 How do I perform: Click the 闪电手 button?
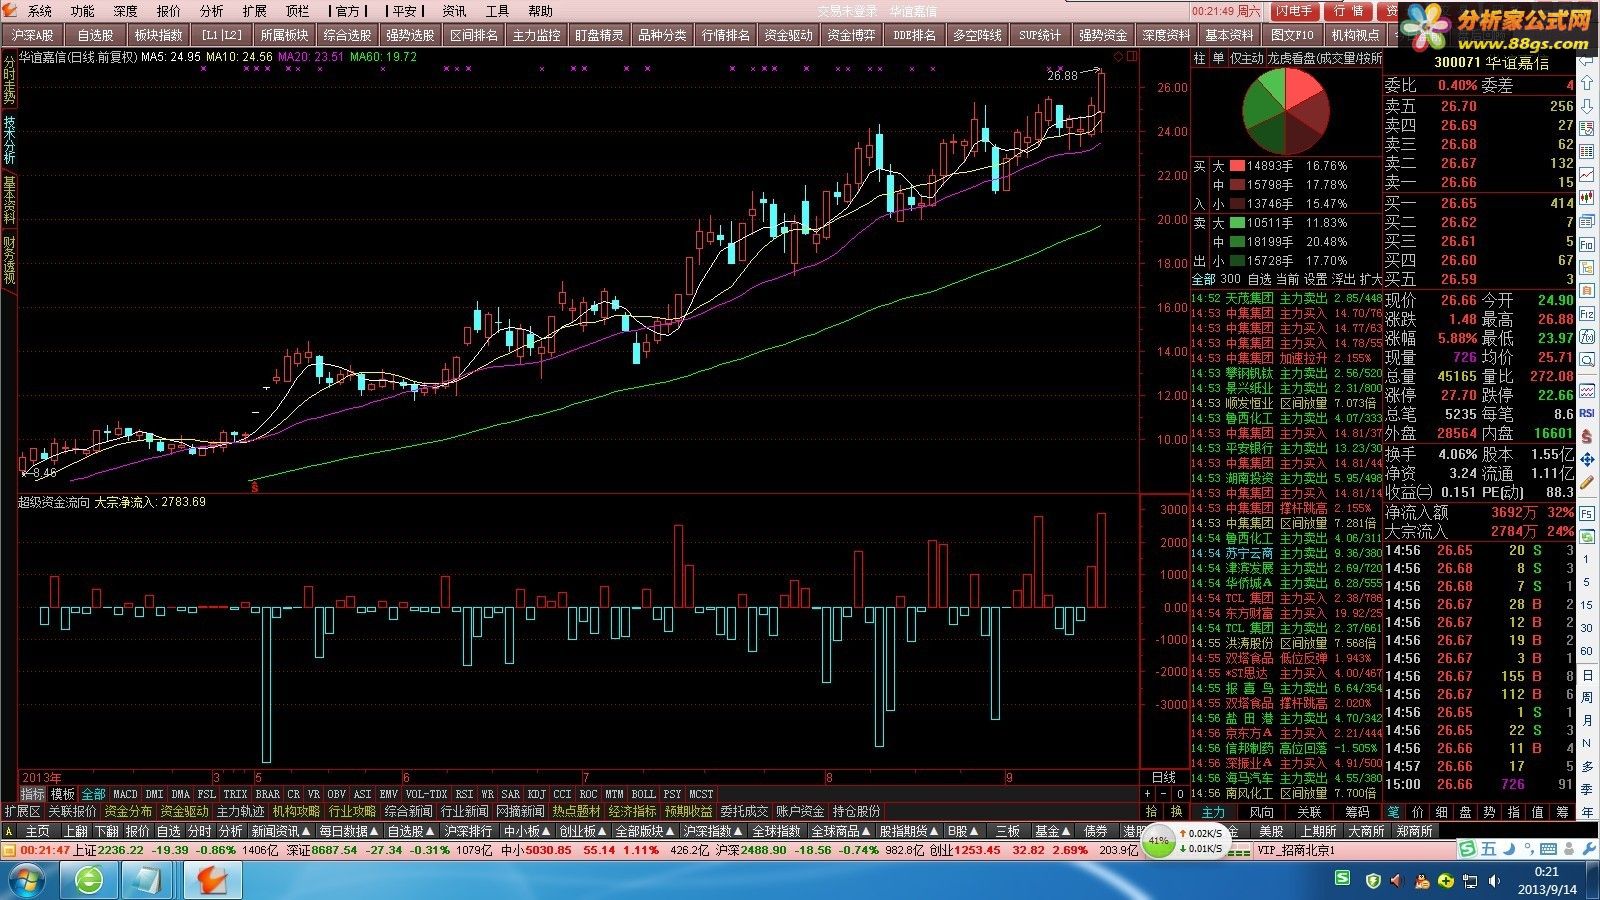coord(1294,11)
